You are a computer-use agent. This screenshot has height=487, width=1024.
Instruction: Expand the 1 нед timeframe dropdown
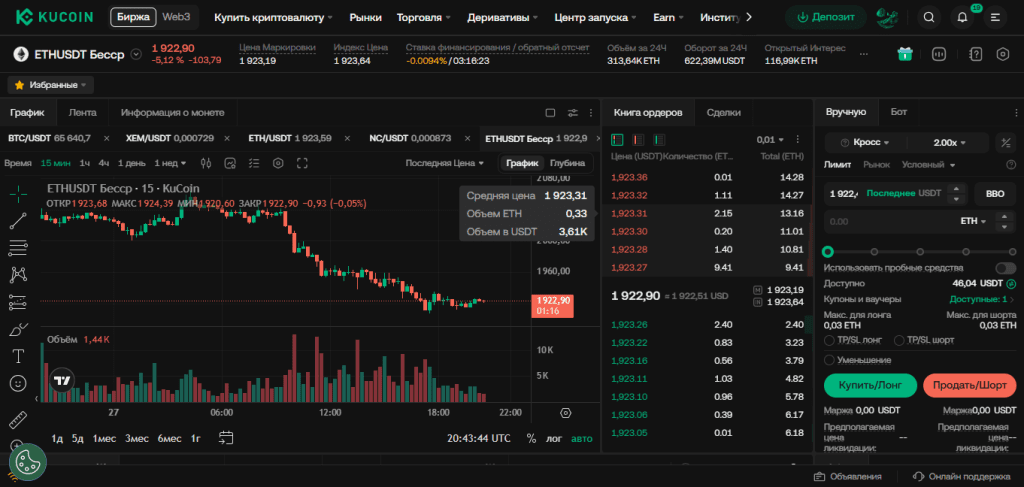coord(170,163)
